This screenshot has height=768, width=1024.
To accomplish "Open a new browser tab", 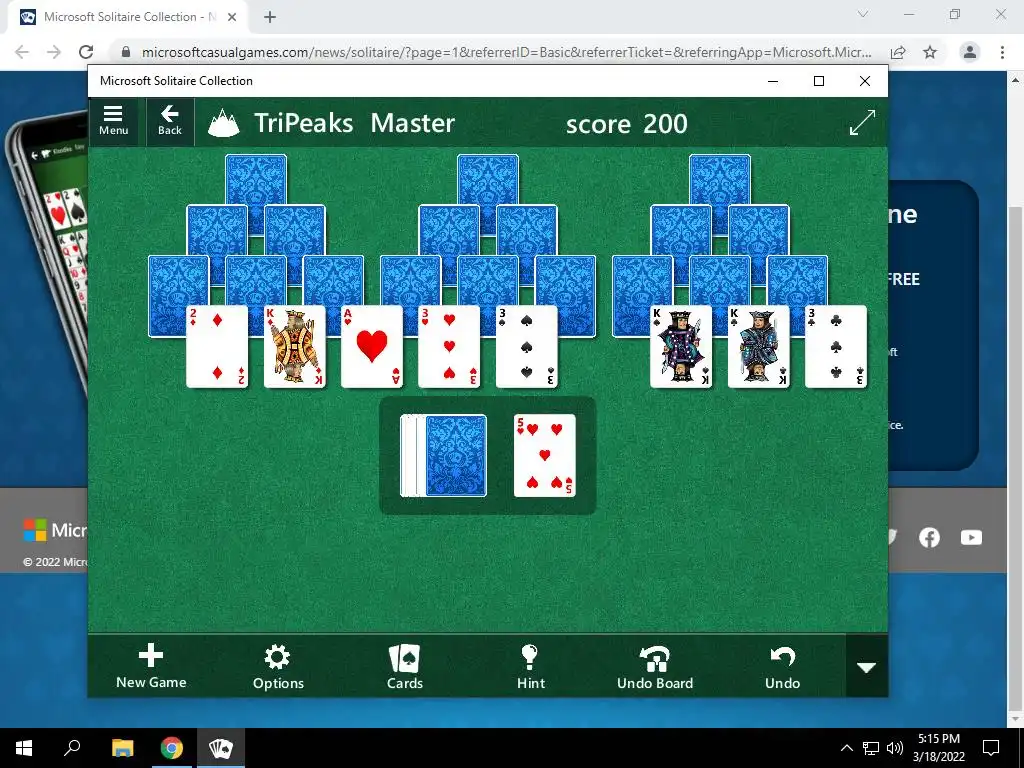I will pyautogui.click(x=270, y=17).
